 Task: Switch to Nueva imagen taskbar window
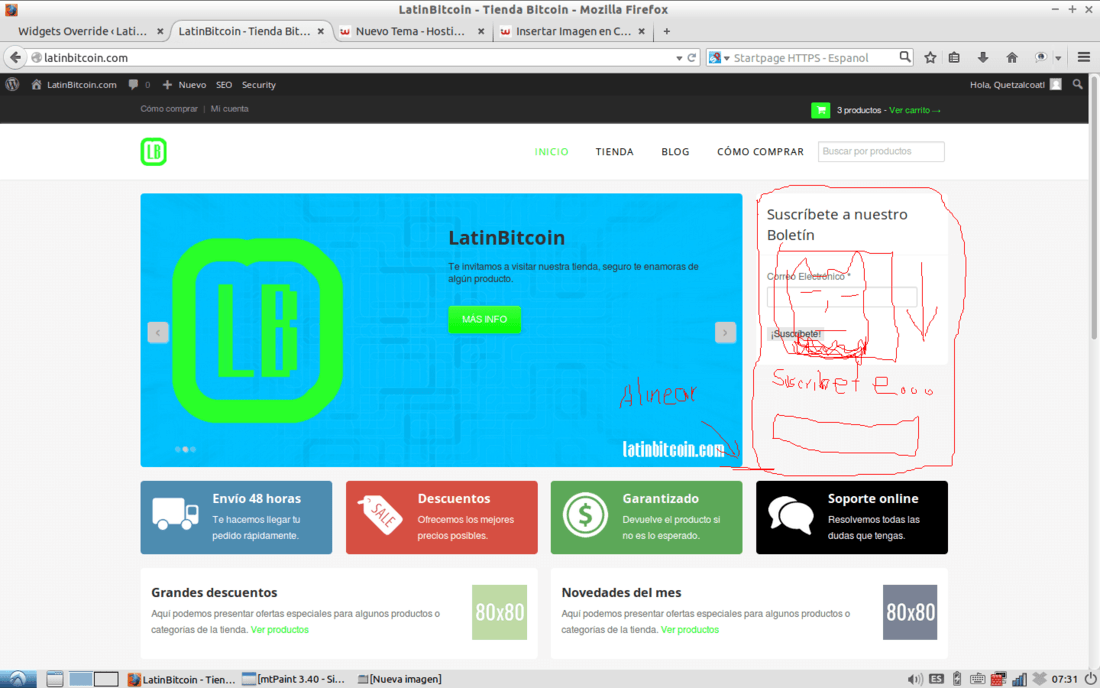pyautogui.click(x=400, y=679)
